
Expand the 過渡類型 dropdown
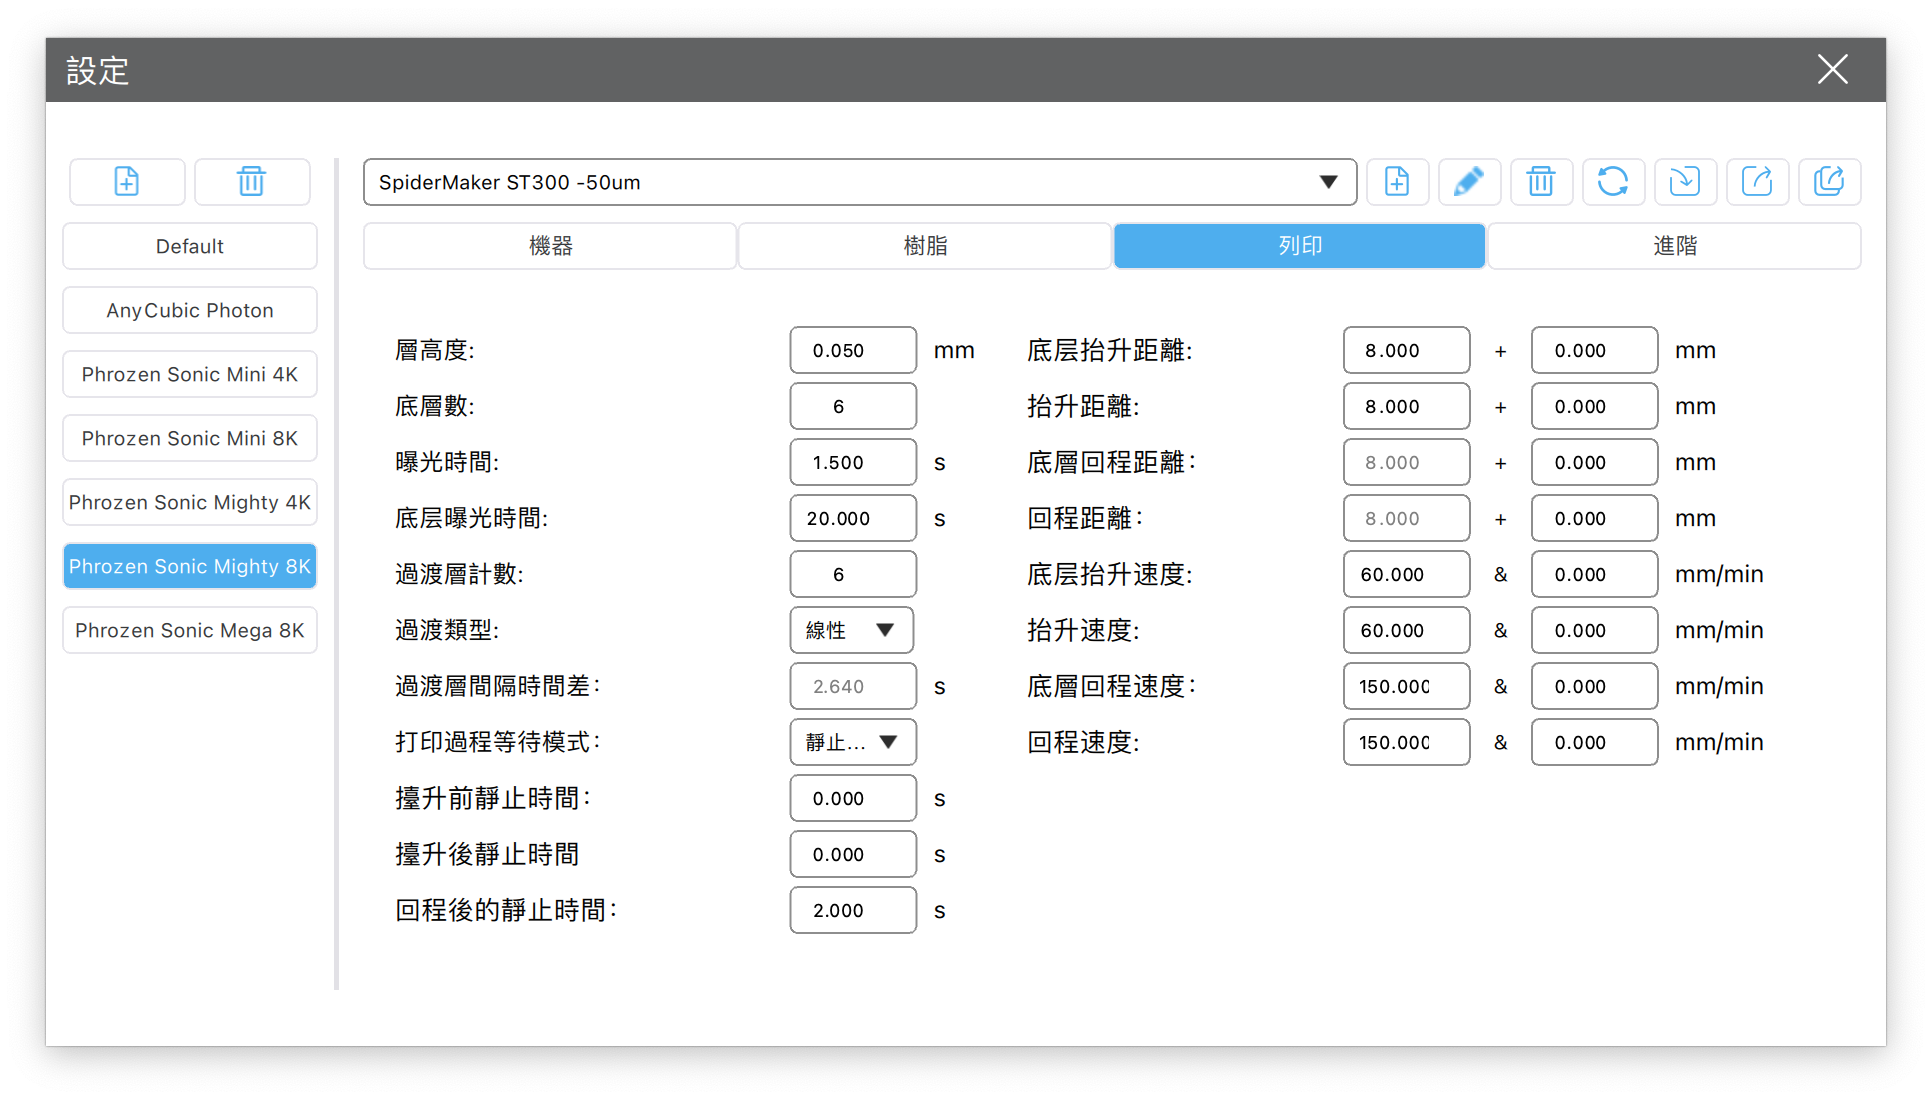[x=852, y=630]
